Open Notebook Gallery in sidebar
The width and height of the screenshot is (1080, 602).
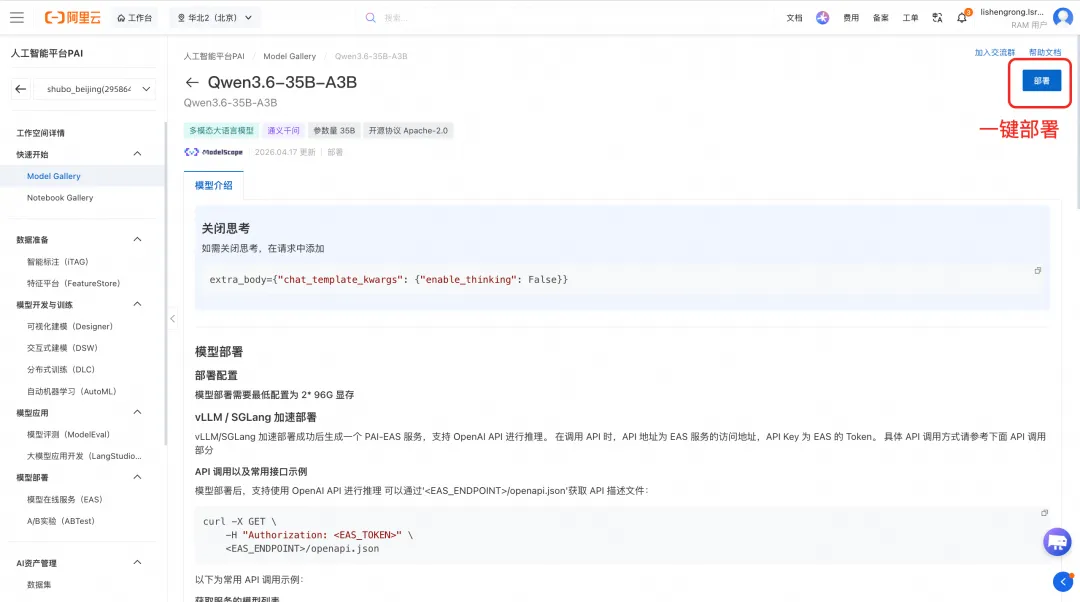(60, 198)
